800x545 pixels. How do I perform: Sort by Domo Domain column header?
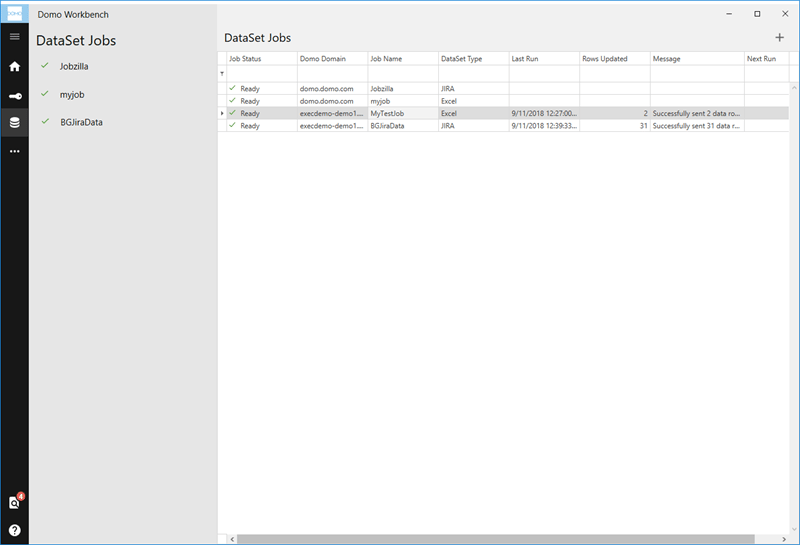(x=332, y=59)
